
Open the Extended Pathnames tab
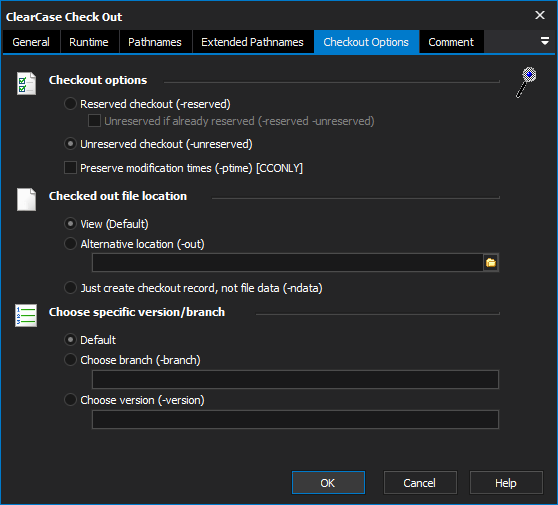tap(252, 42)
